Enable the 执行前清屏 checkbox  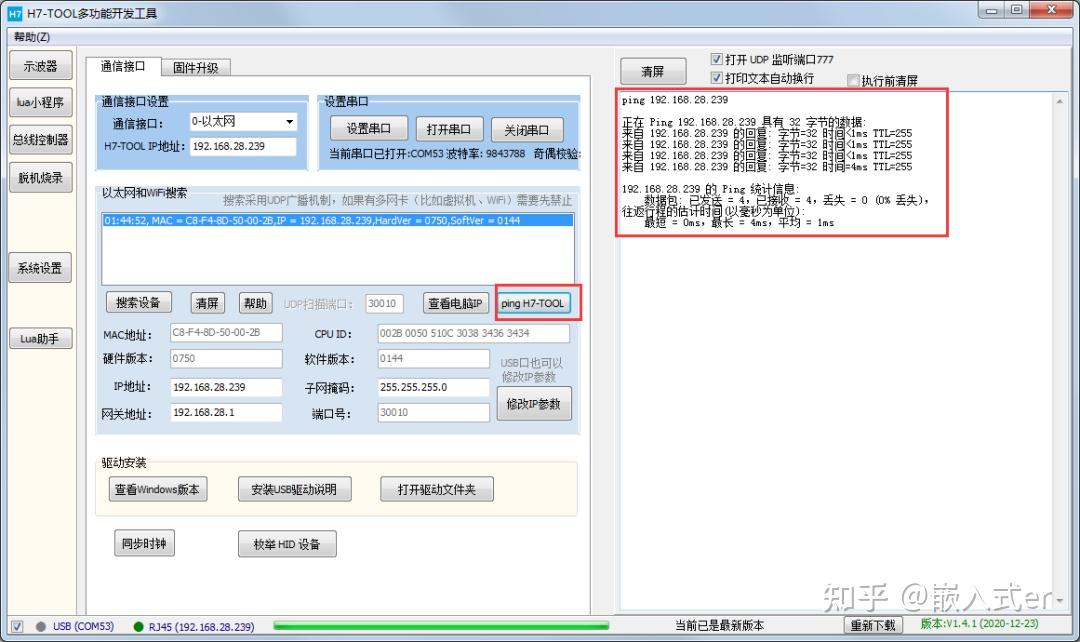point(852,80)
